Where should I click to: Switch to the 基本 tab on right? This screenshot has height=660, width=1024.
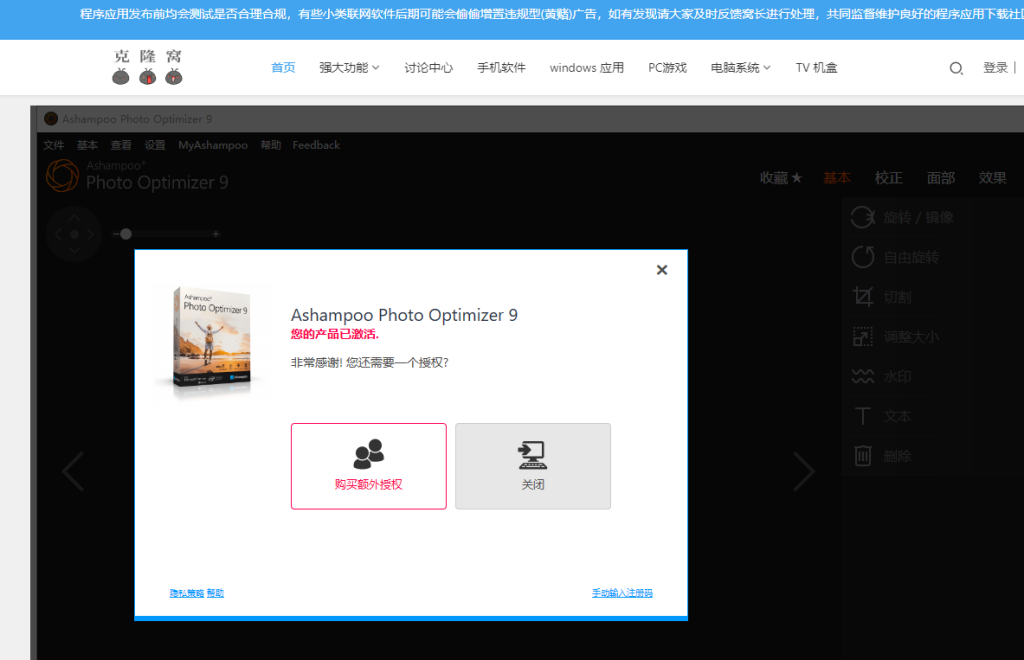837,178
